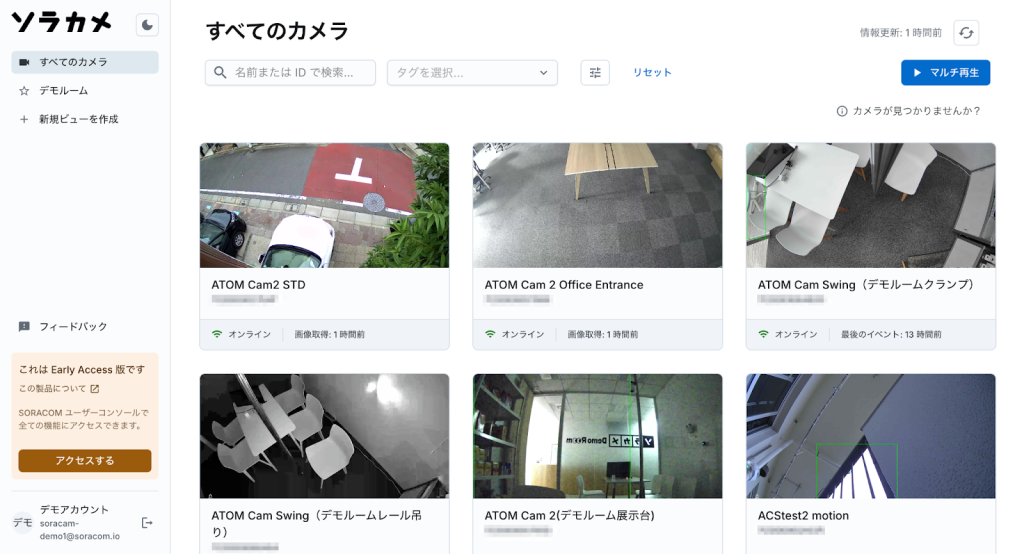
Task: Open the ACStest2 motion thumbnail
Action: [x=871, y=436]
